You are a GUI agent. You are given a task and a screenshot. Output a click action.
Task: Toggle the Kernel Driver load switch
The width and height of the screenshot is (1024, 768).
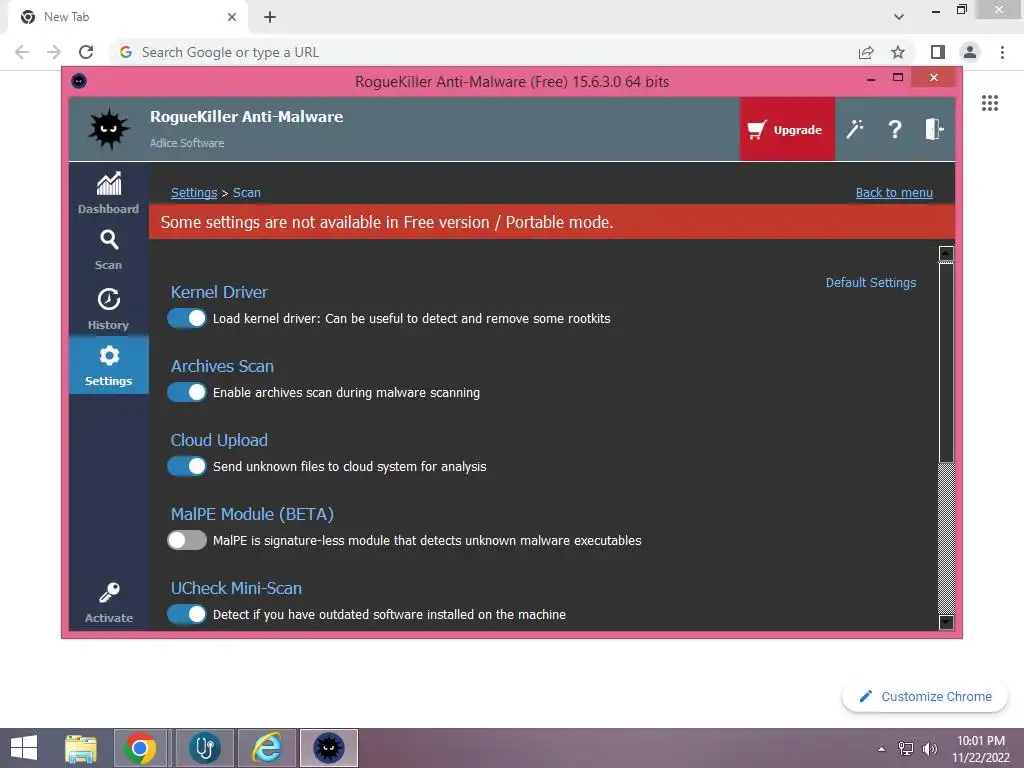pyautogui.click(x=187, y=318)
